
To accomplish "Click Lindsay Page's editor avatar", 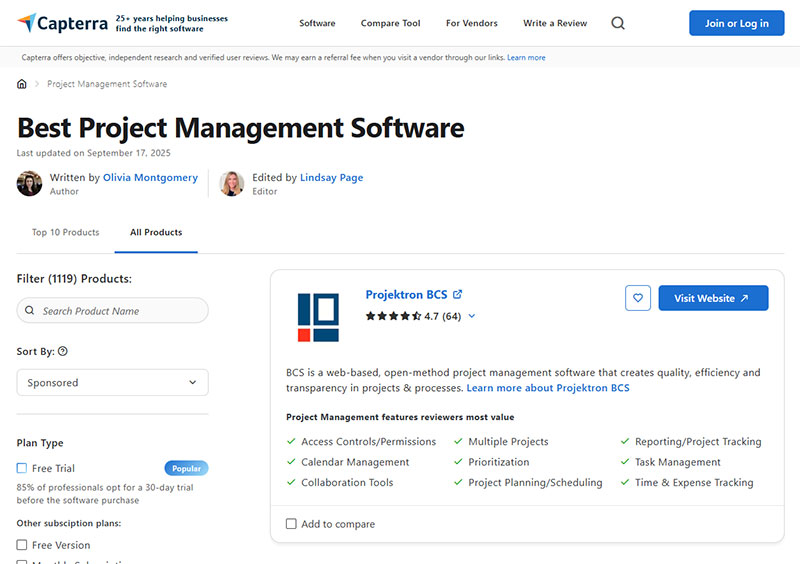I will point(232,184).
